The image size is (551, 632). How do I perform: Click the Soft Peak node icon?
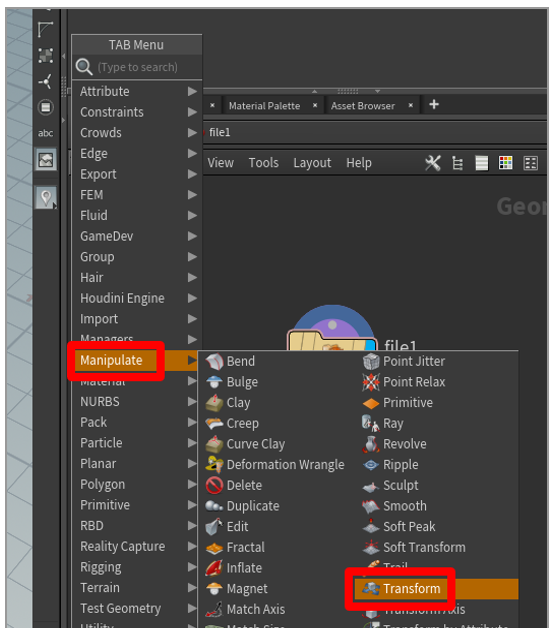371,526
